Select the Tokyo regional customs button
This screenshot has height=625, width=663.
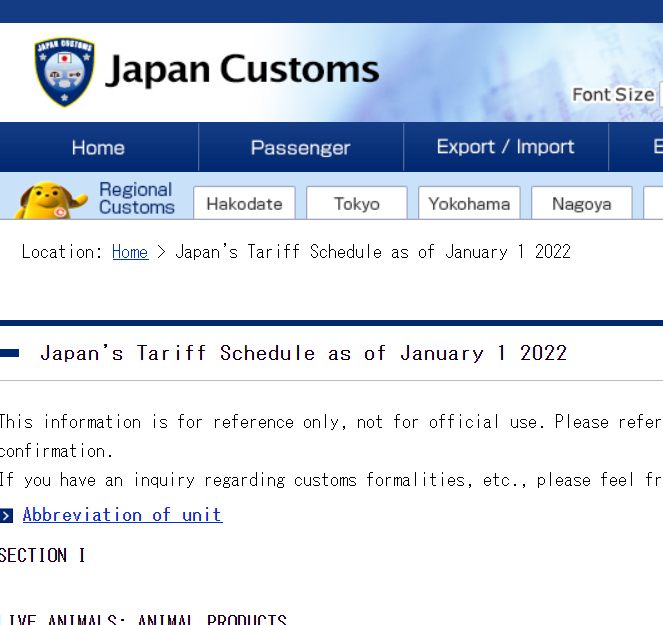(357, 203)
